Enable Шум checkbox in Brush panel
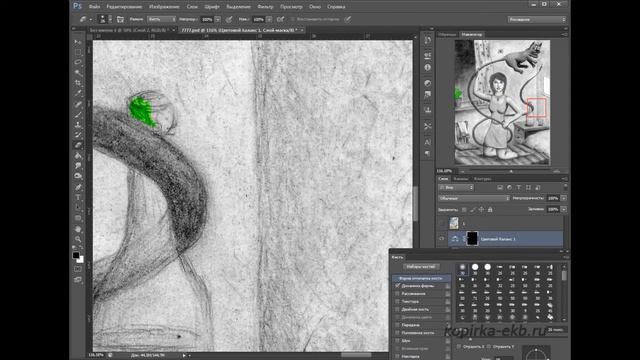 [x=398, y=341]
